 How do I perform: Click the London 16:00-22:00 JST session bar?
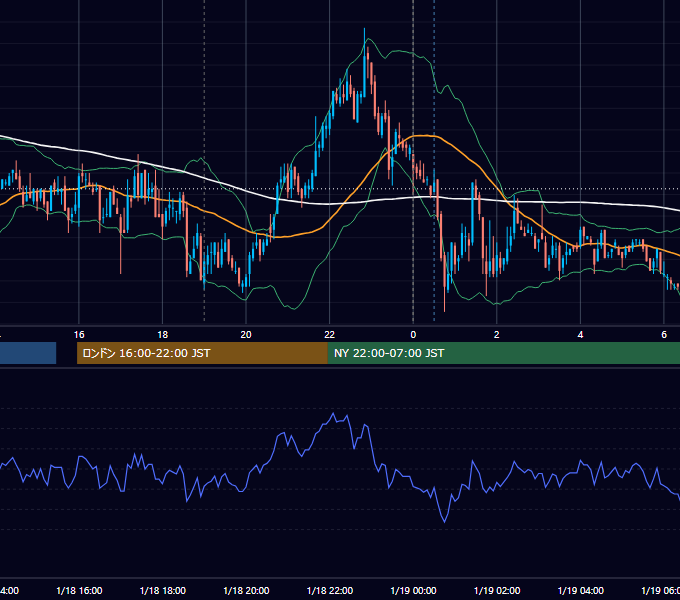point(202,353)
